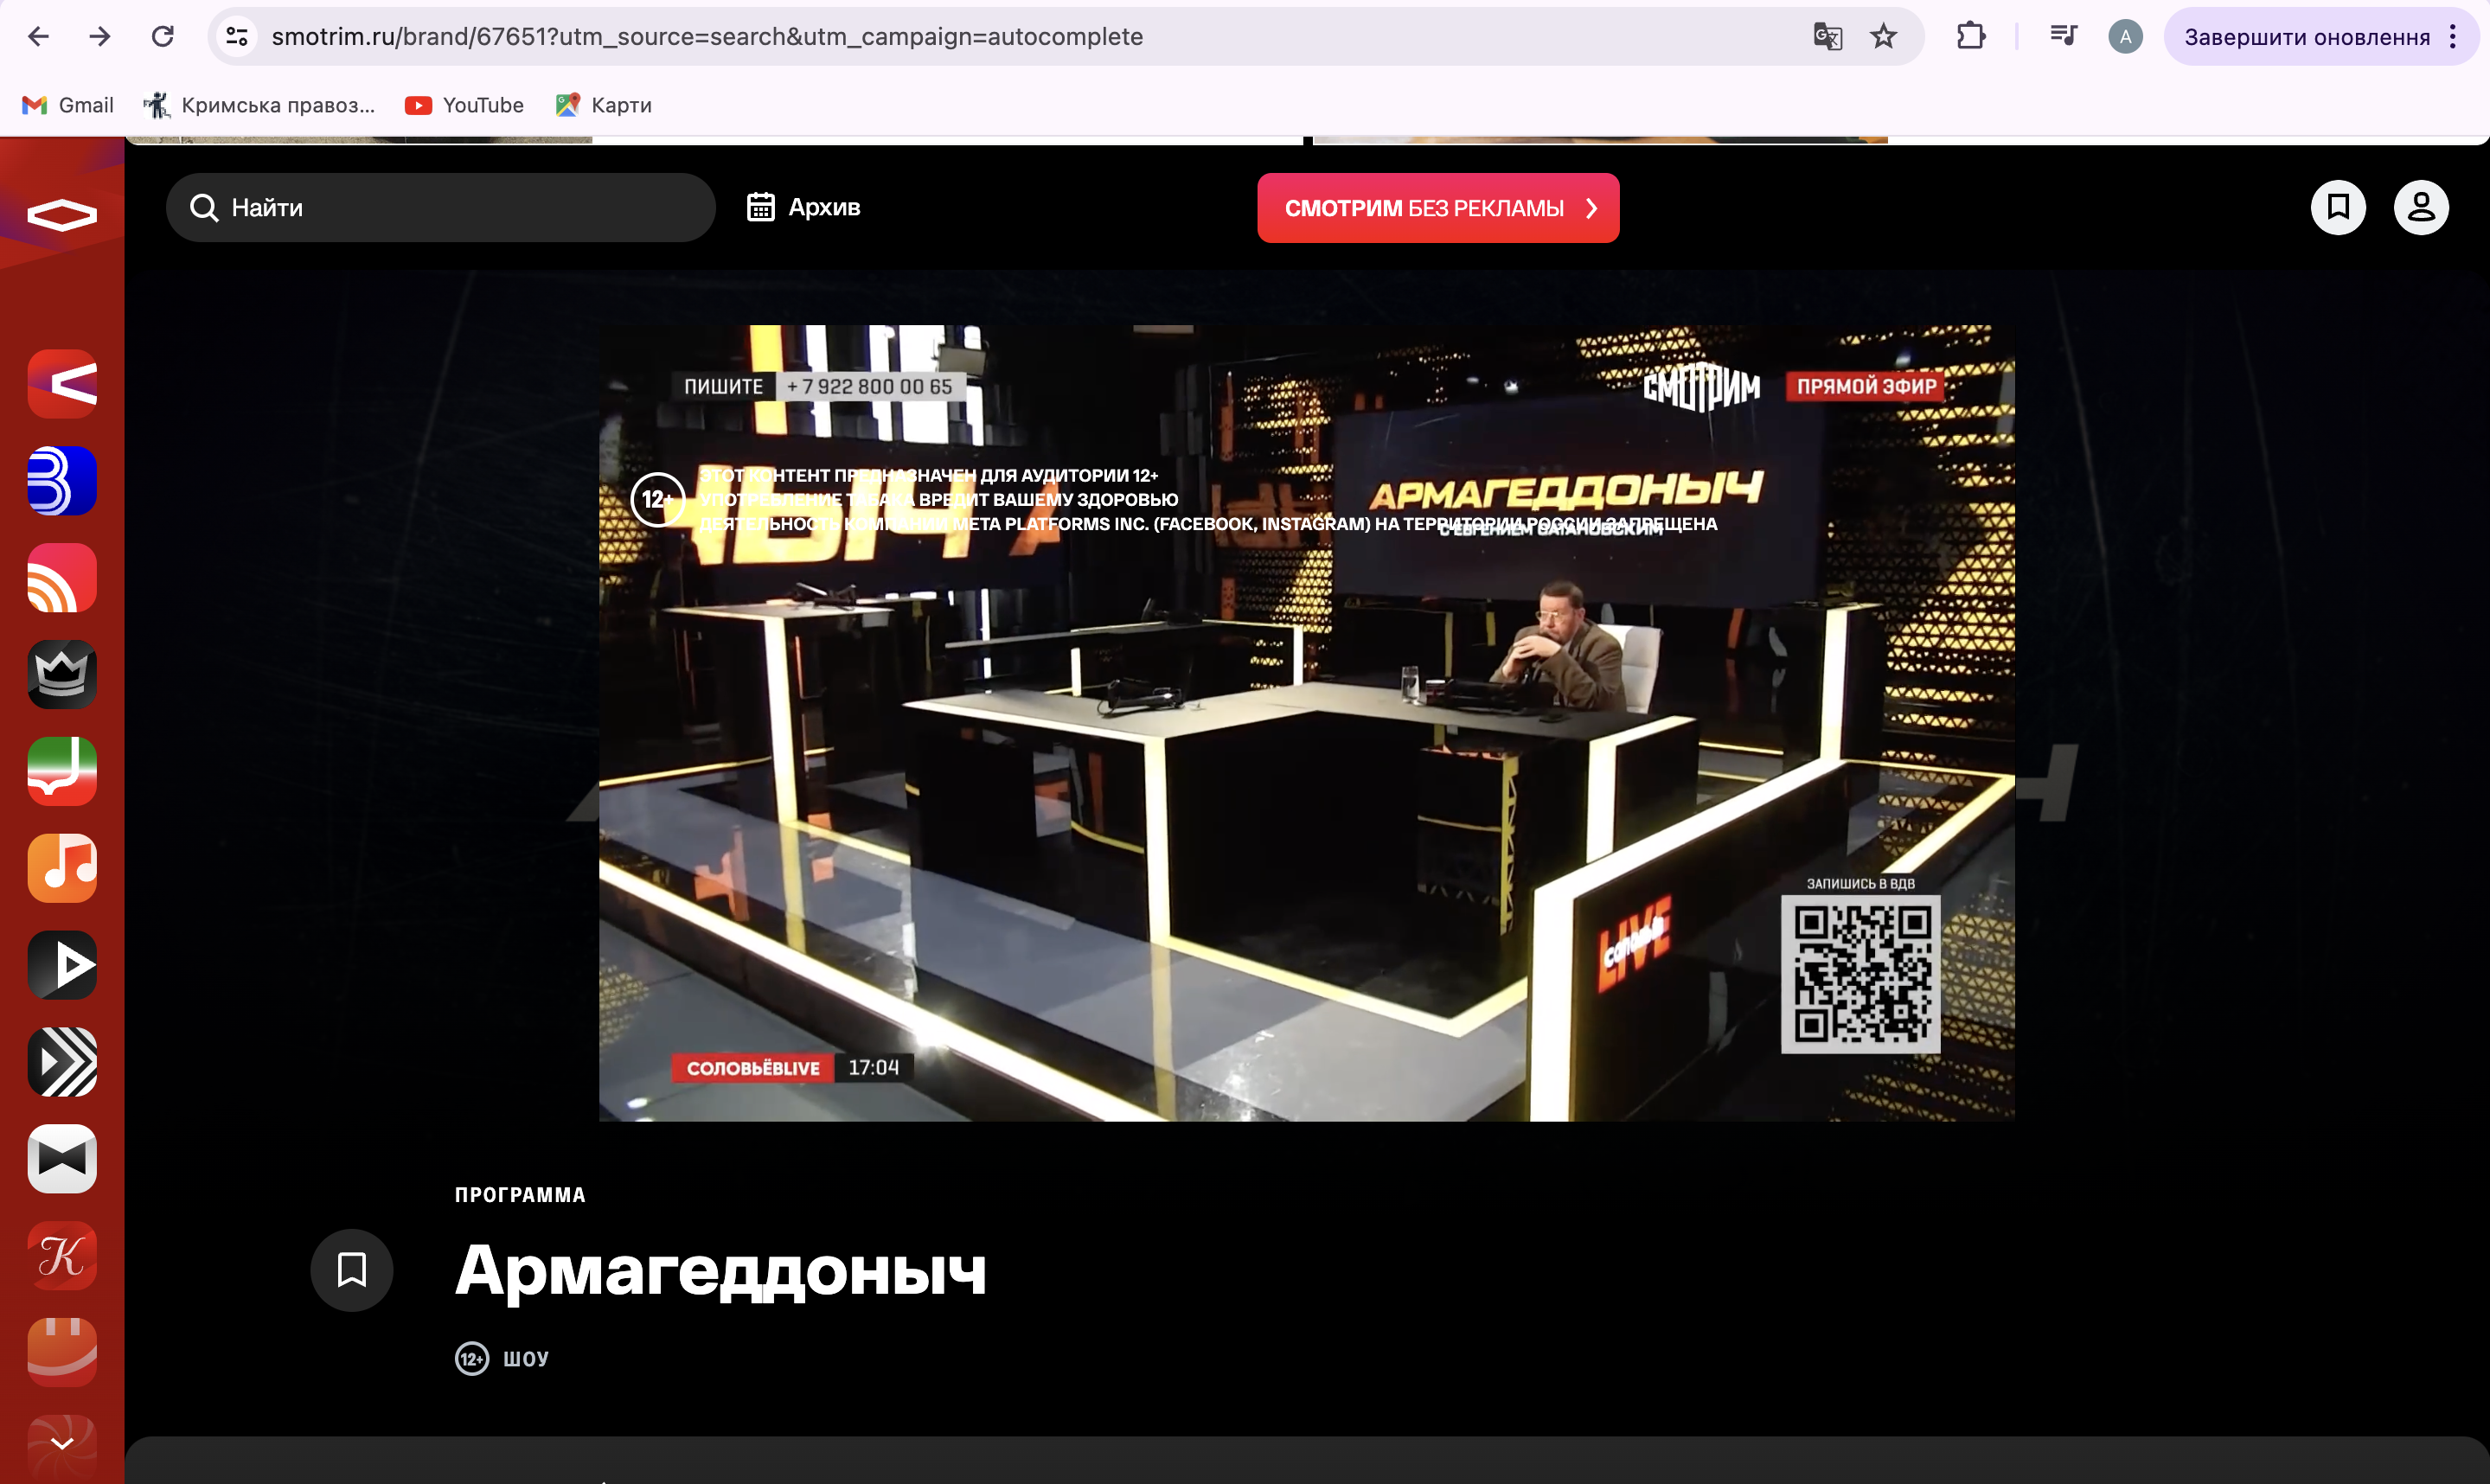
Task: Click the ШОУ genre label
Action: pyautogui.click(x=526, y=1359)
